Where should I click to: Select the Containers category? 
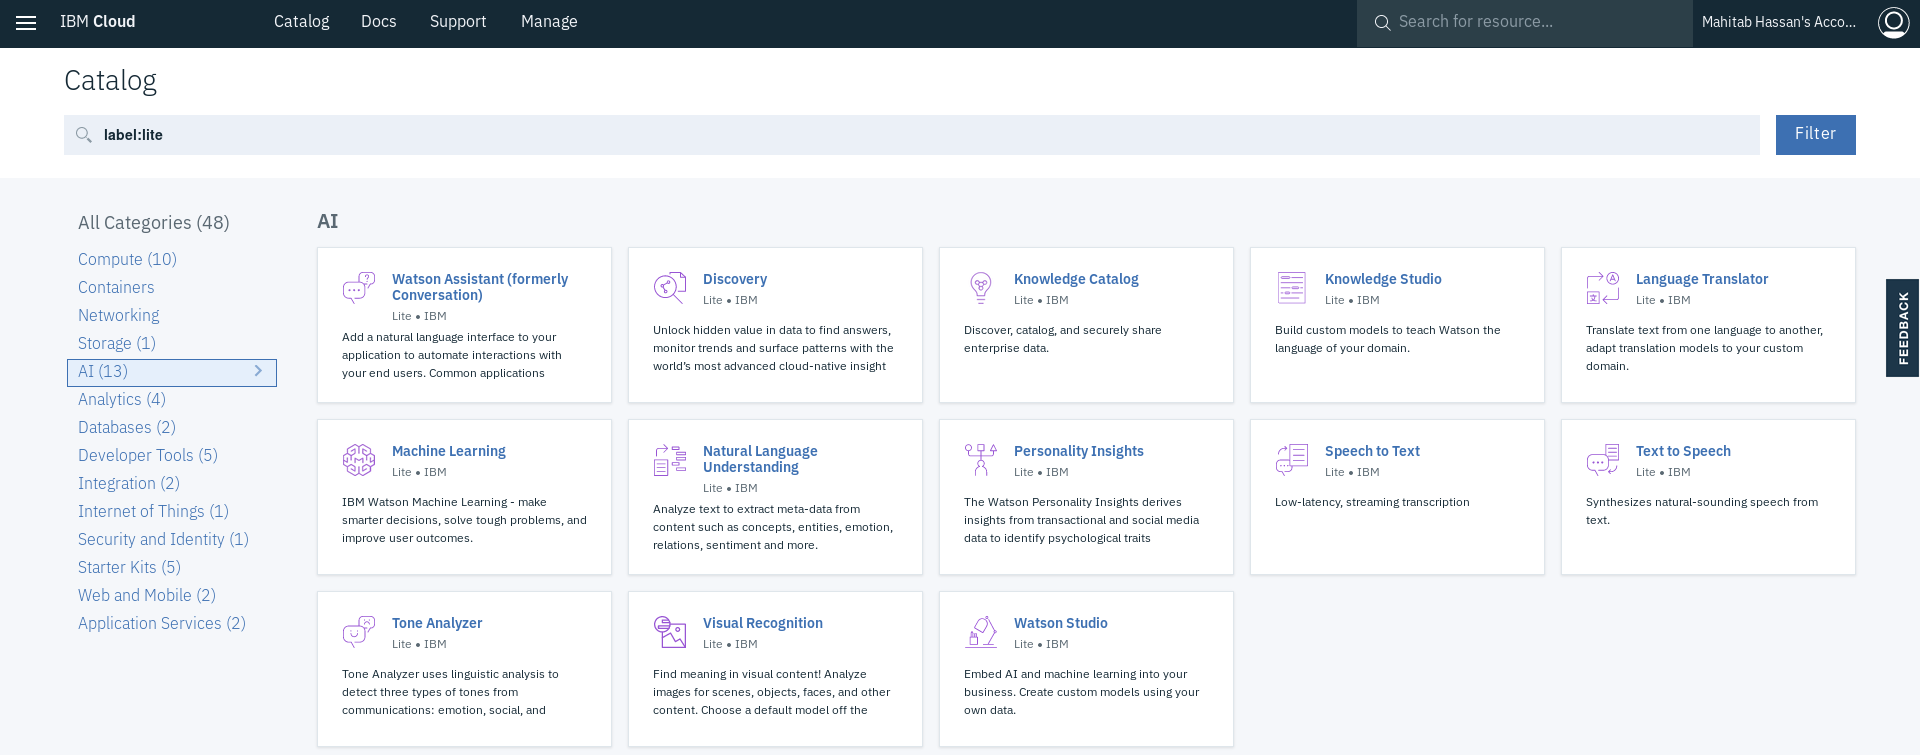coord(116,287)
